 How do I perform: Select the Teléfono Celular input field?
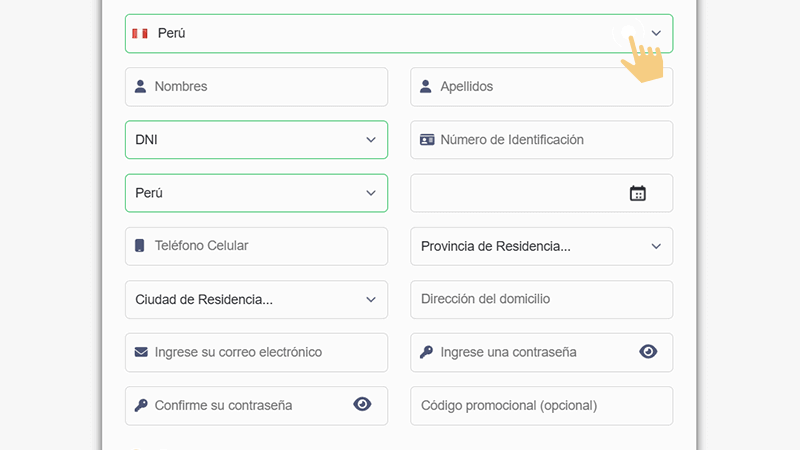point(265,246)
